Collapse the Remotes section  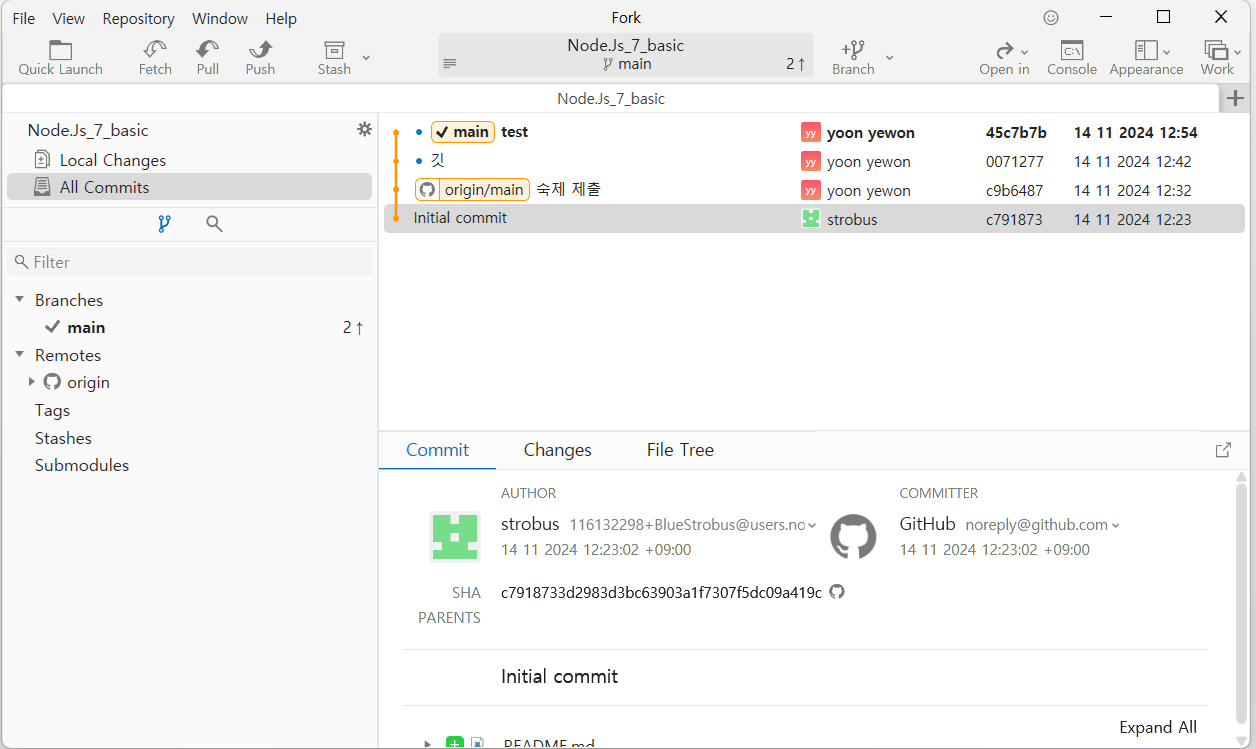coord(20,355)
